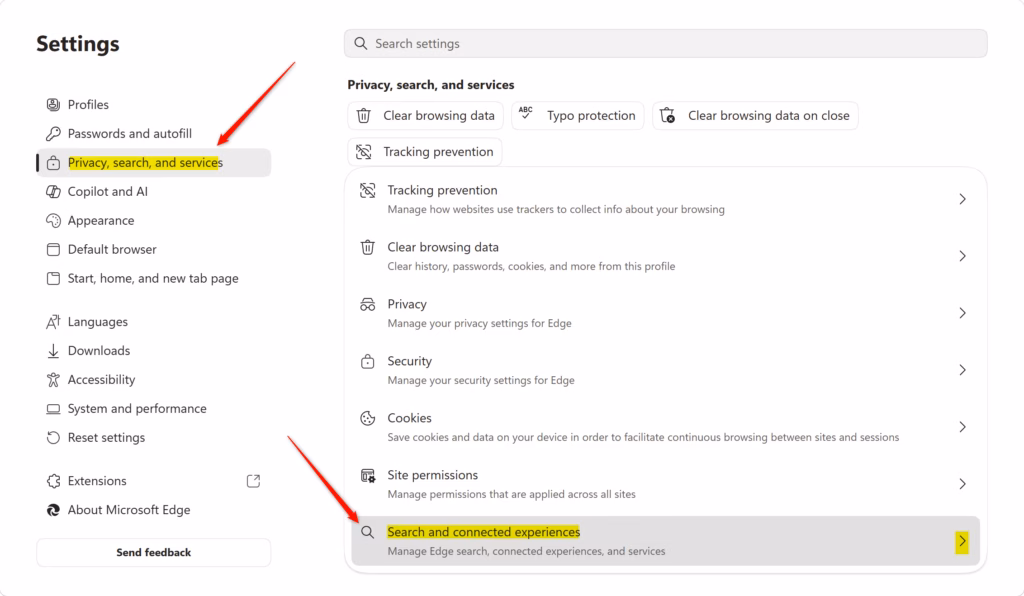Click Tracking prevention quick chip
This screenshot has height=596, width=1024.
click(x=424, y=152)
